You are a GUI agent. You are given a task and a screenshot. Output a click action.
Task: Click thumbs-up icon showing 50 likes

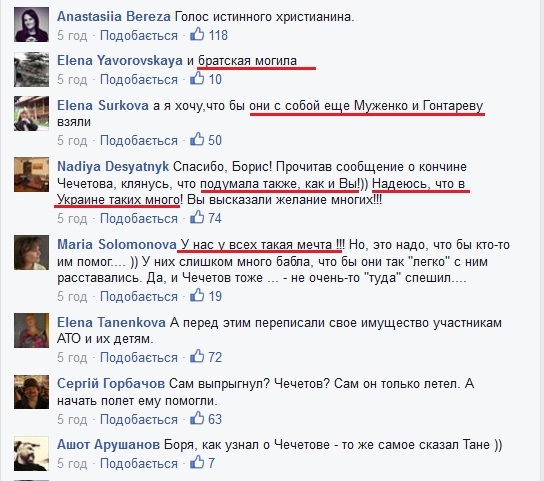[197, 139]
